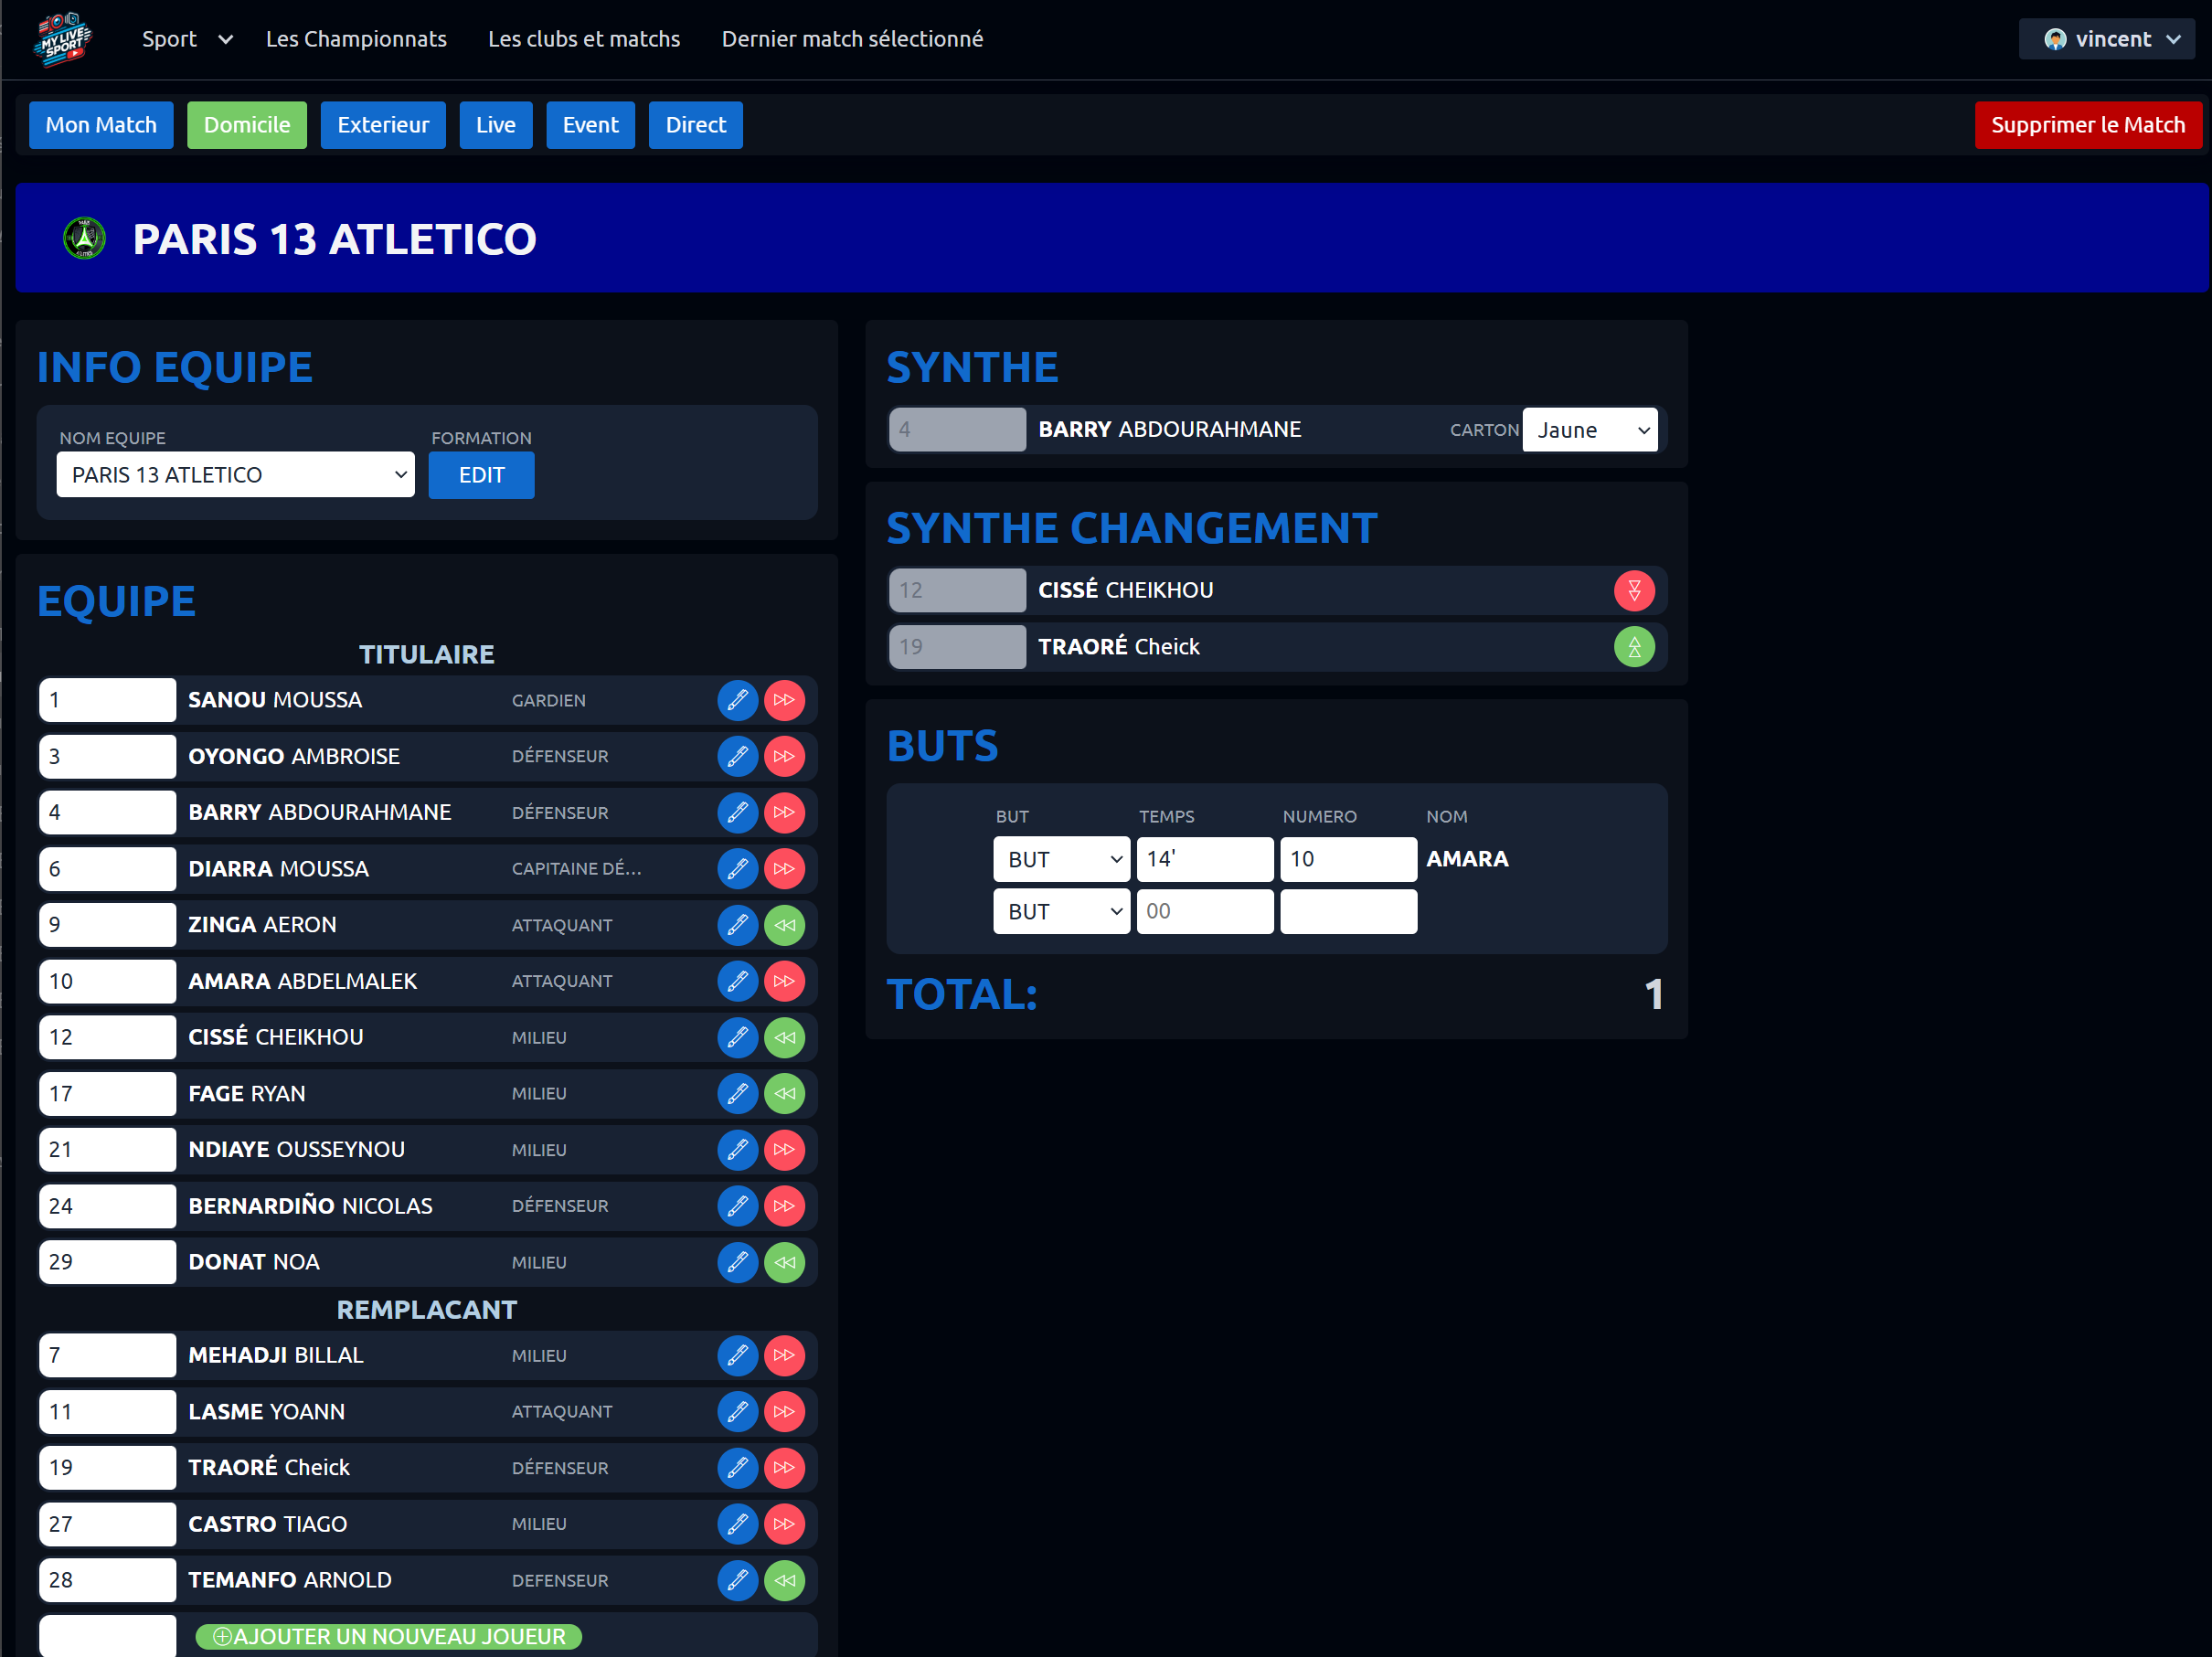Image resolution: width=2212 pixels, height=1657 pixels.
Task: Edit CASTRO TIAGO with the pencil icon
Action: pyautogui.click(x=737, y=1524)
